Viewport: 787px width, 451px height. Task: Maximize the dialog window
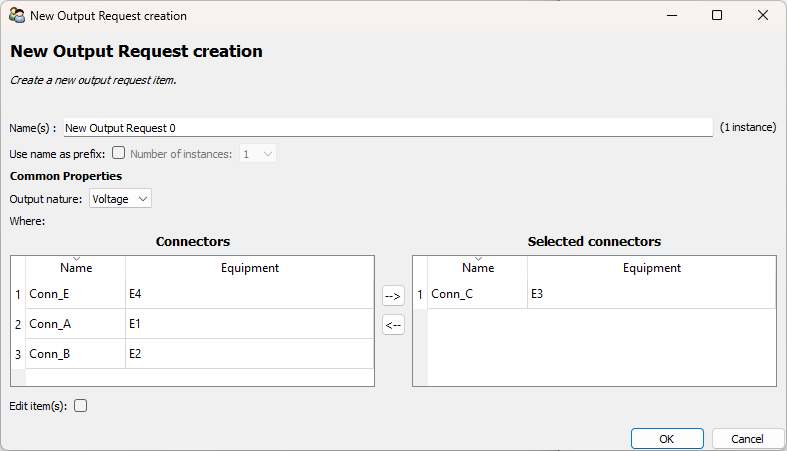(x=717, y=16)
